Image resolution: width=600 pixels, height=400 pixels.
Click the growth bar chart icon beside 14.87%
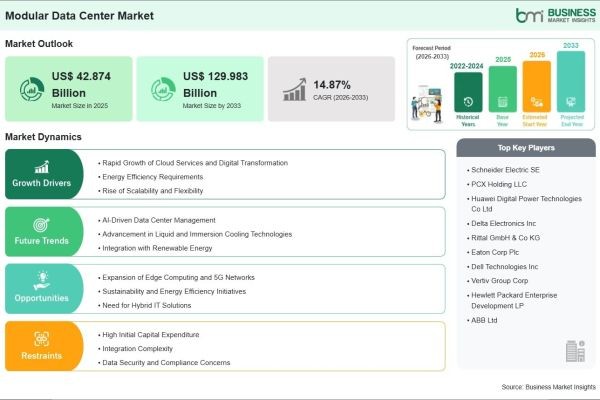295,90
